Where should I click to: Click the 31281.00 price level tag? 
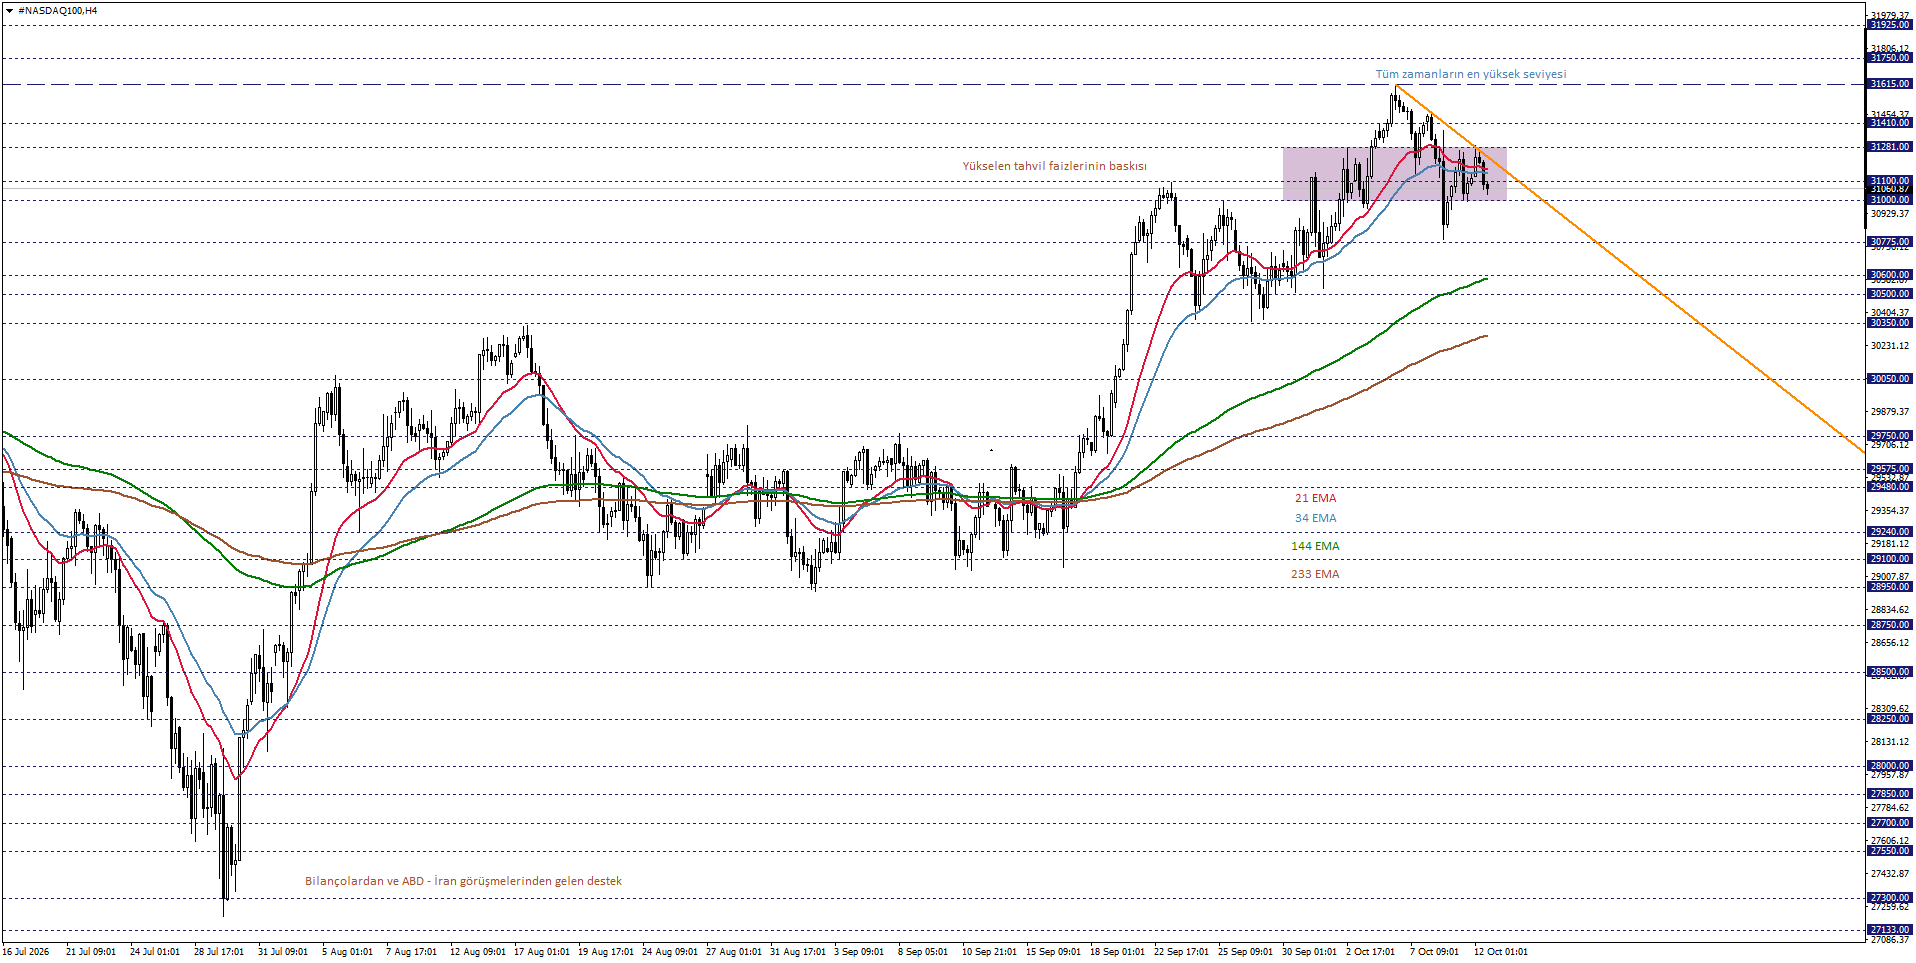tap(1889, 147)
